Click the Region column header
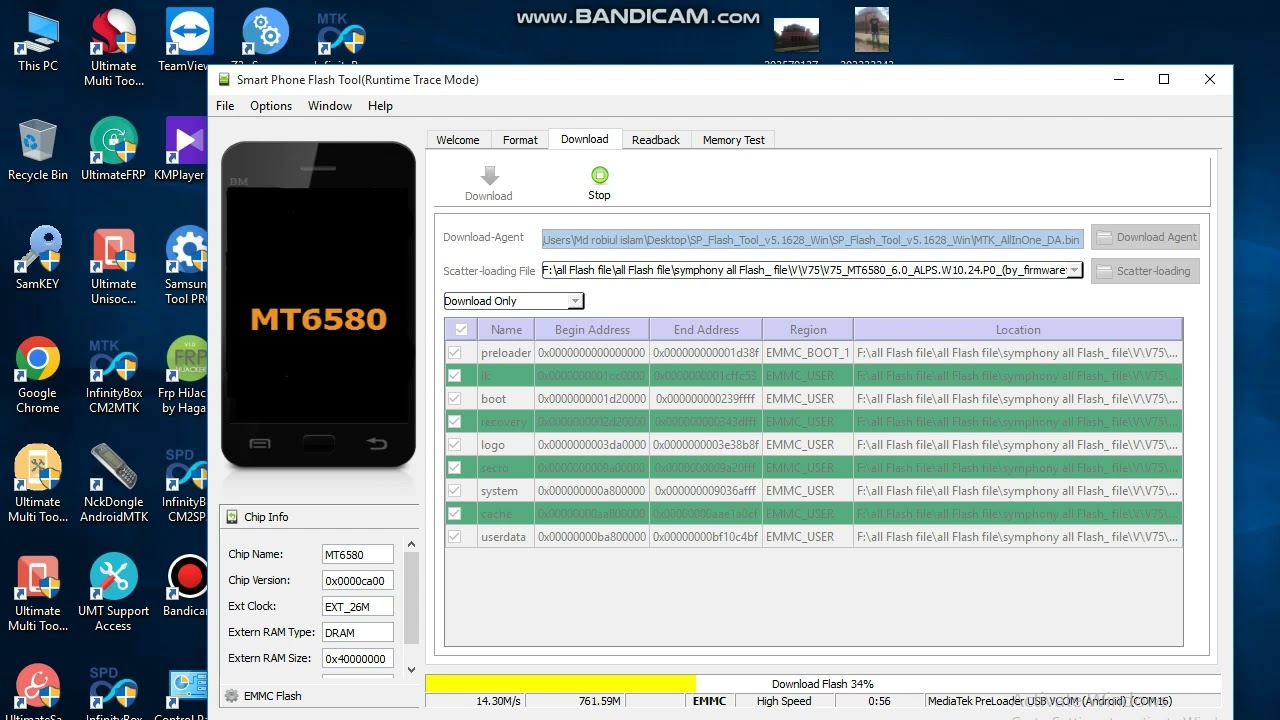Viewport: 1280px width, 720px height. (x=808, y=329)
